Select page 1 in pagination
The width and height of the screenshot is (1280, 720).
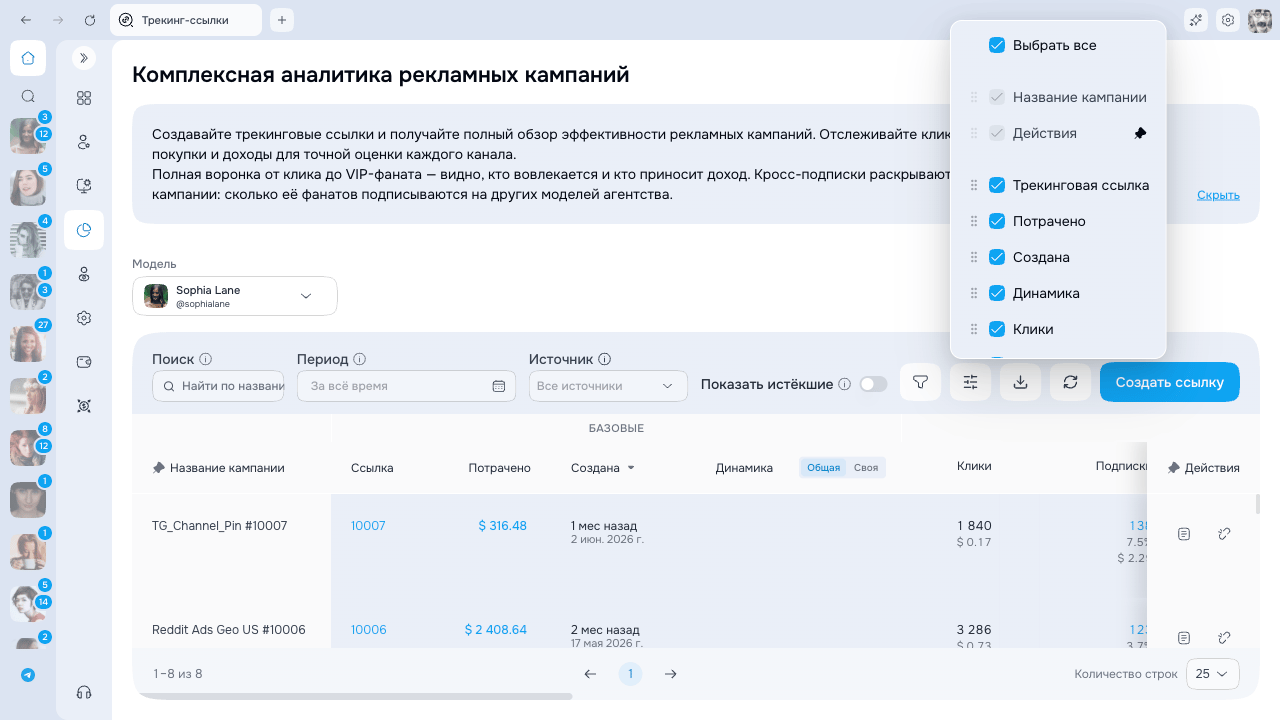[630, 674]
